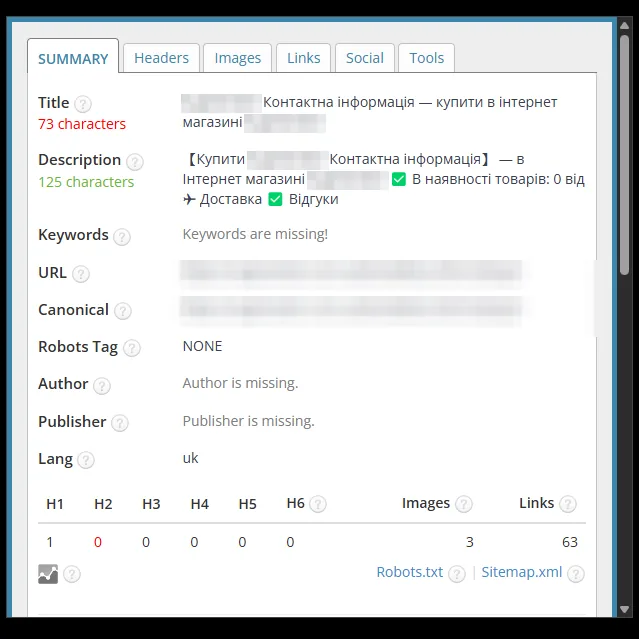
Task: Click the help icon beside Publisher
Action: [120, 423]
